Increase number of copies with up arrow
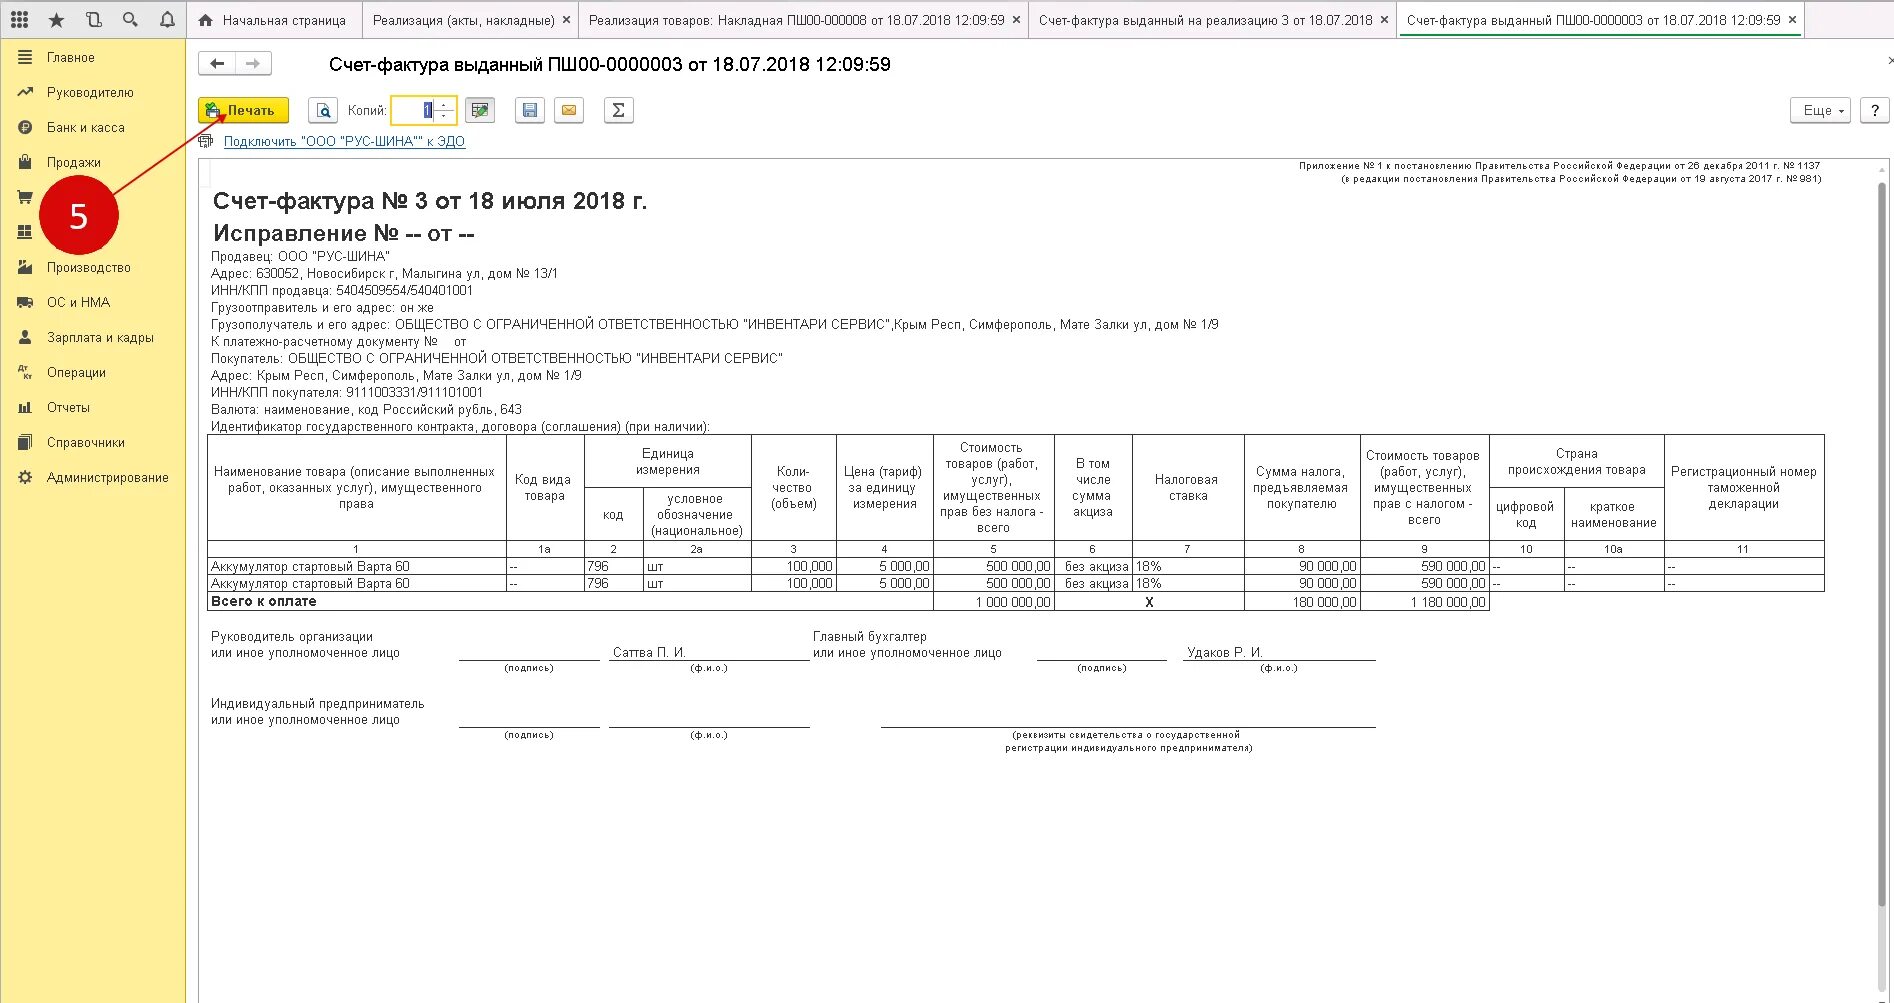The width and height of the screenshot is (1894, 1003). pyautogui.click(x=445, y=104)
